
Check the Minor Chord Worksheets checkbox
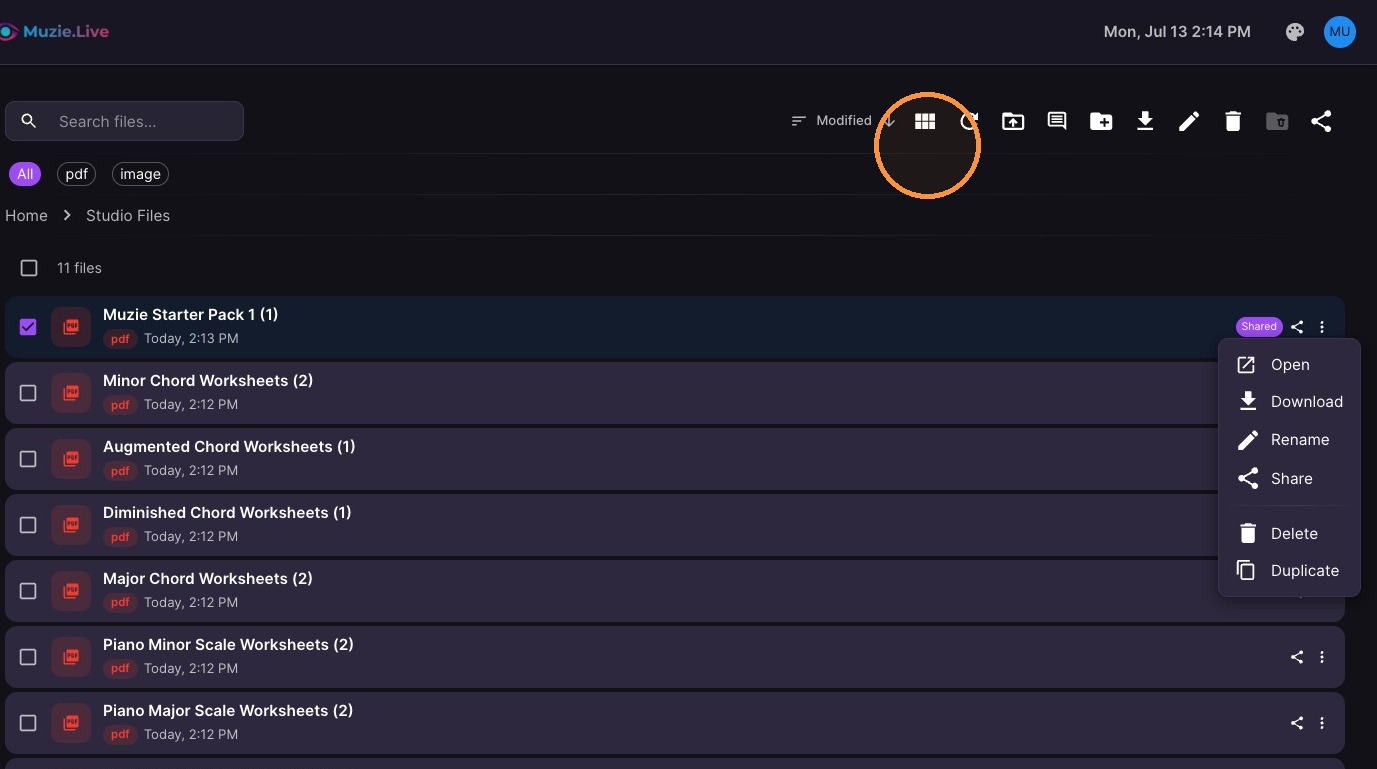coord(28,393)
